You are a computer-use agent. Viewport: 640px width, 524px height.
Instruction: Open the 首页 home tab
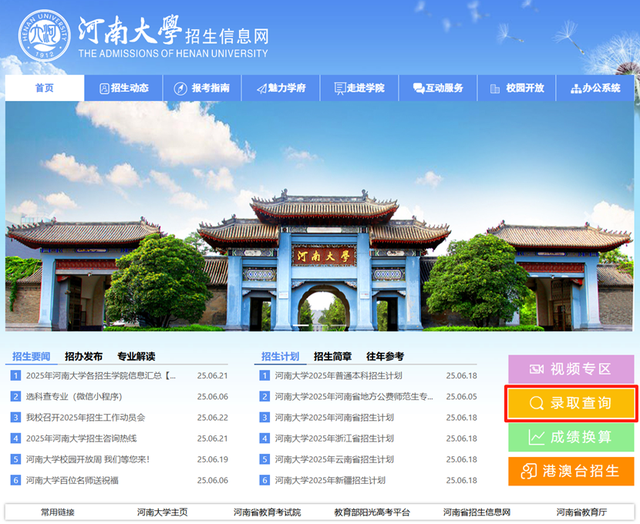click(x=44, y=88)
